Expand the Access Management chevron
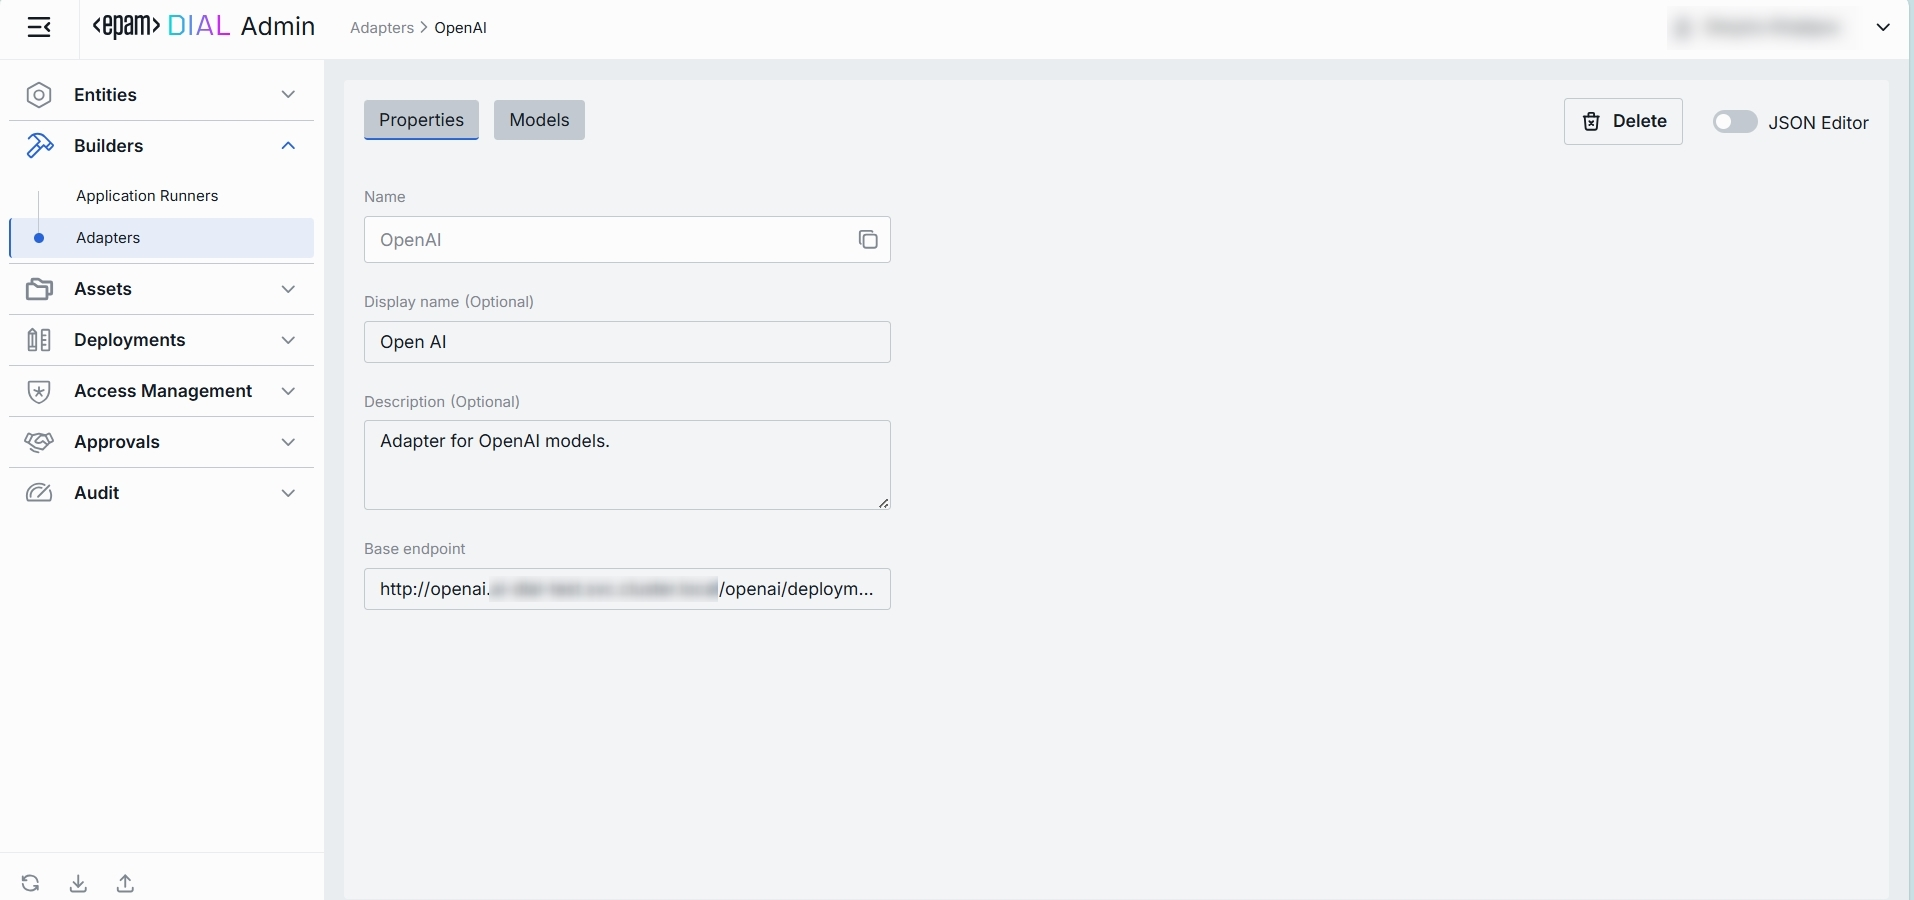Viewport: 1914px width, 900px height. (289, 391)
